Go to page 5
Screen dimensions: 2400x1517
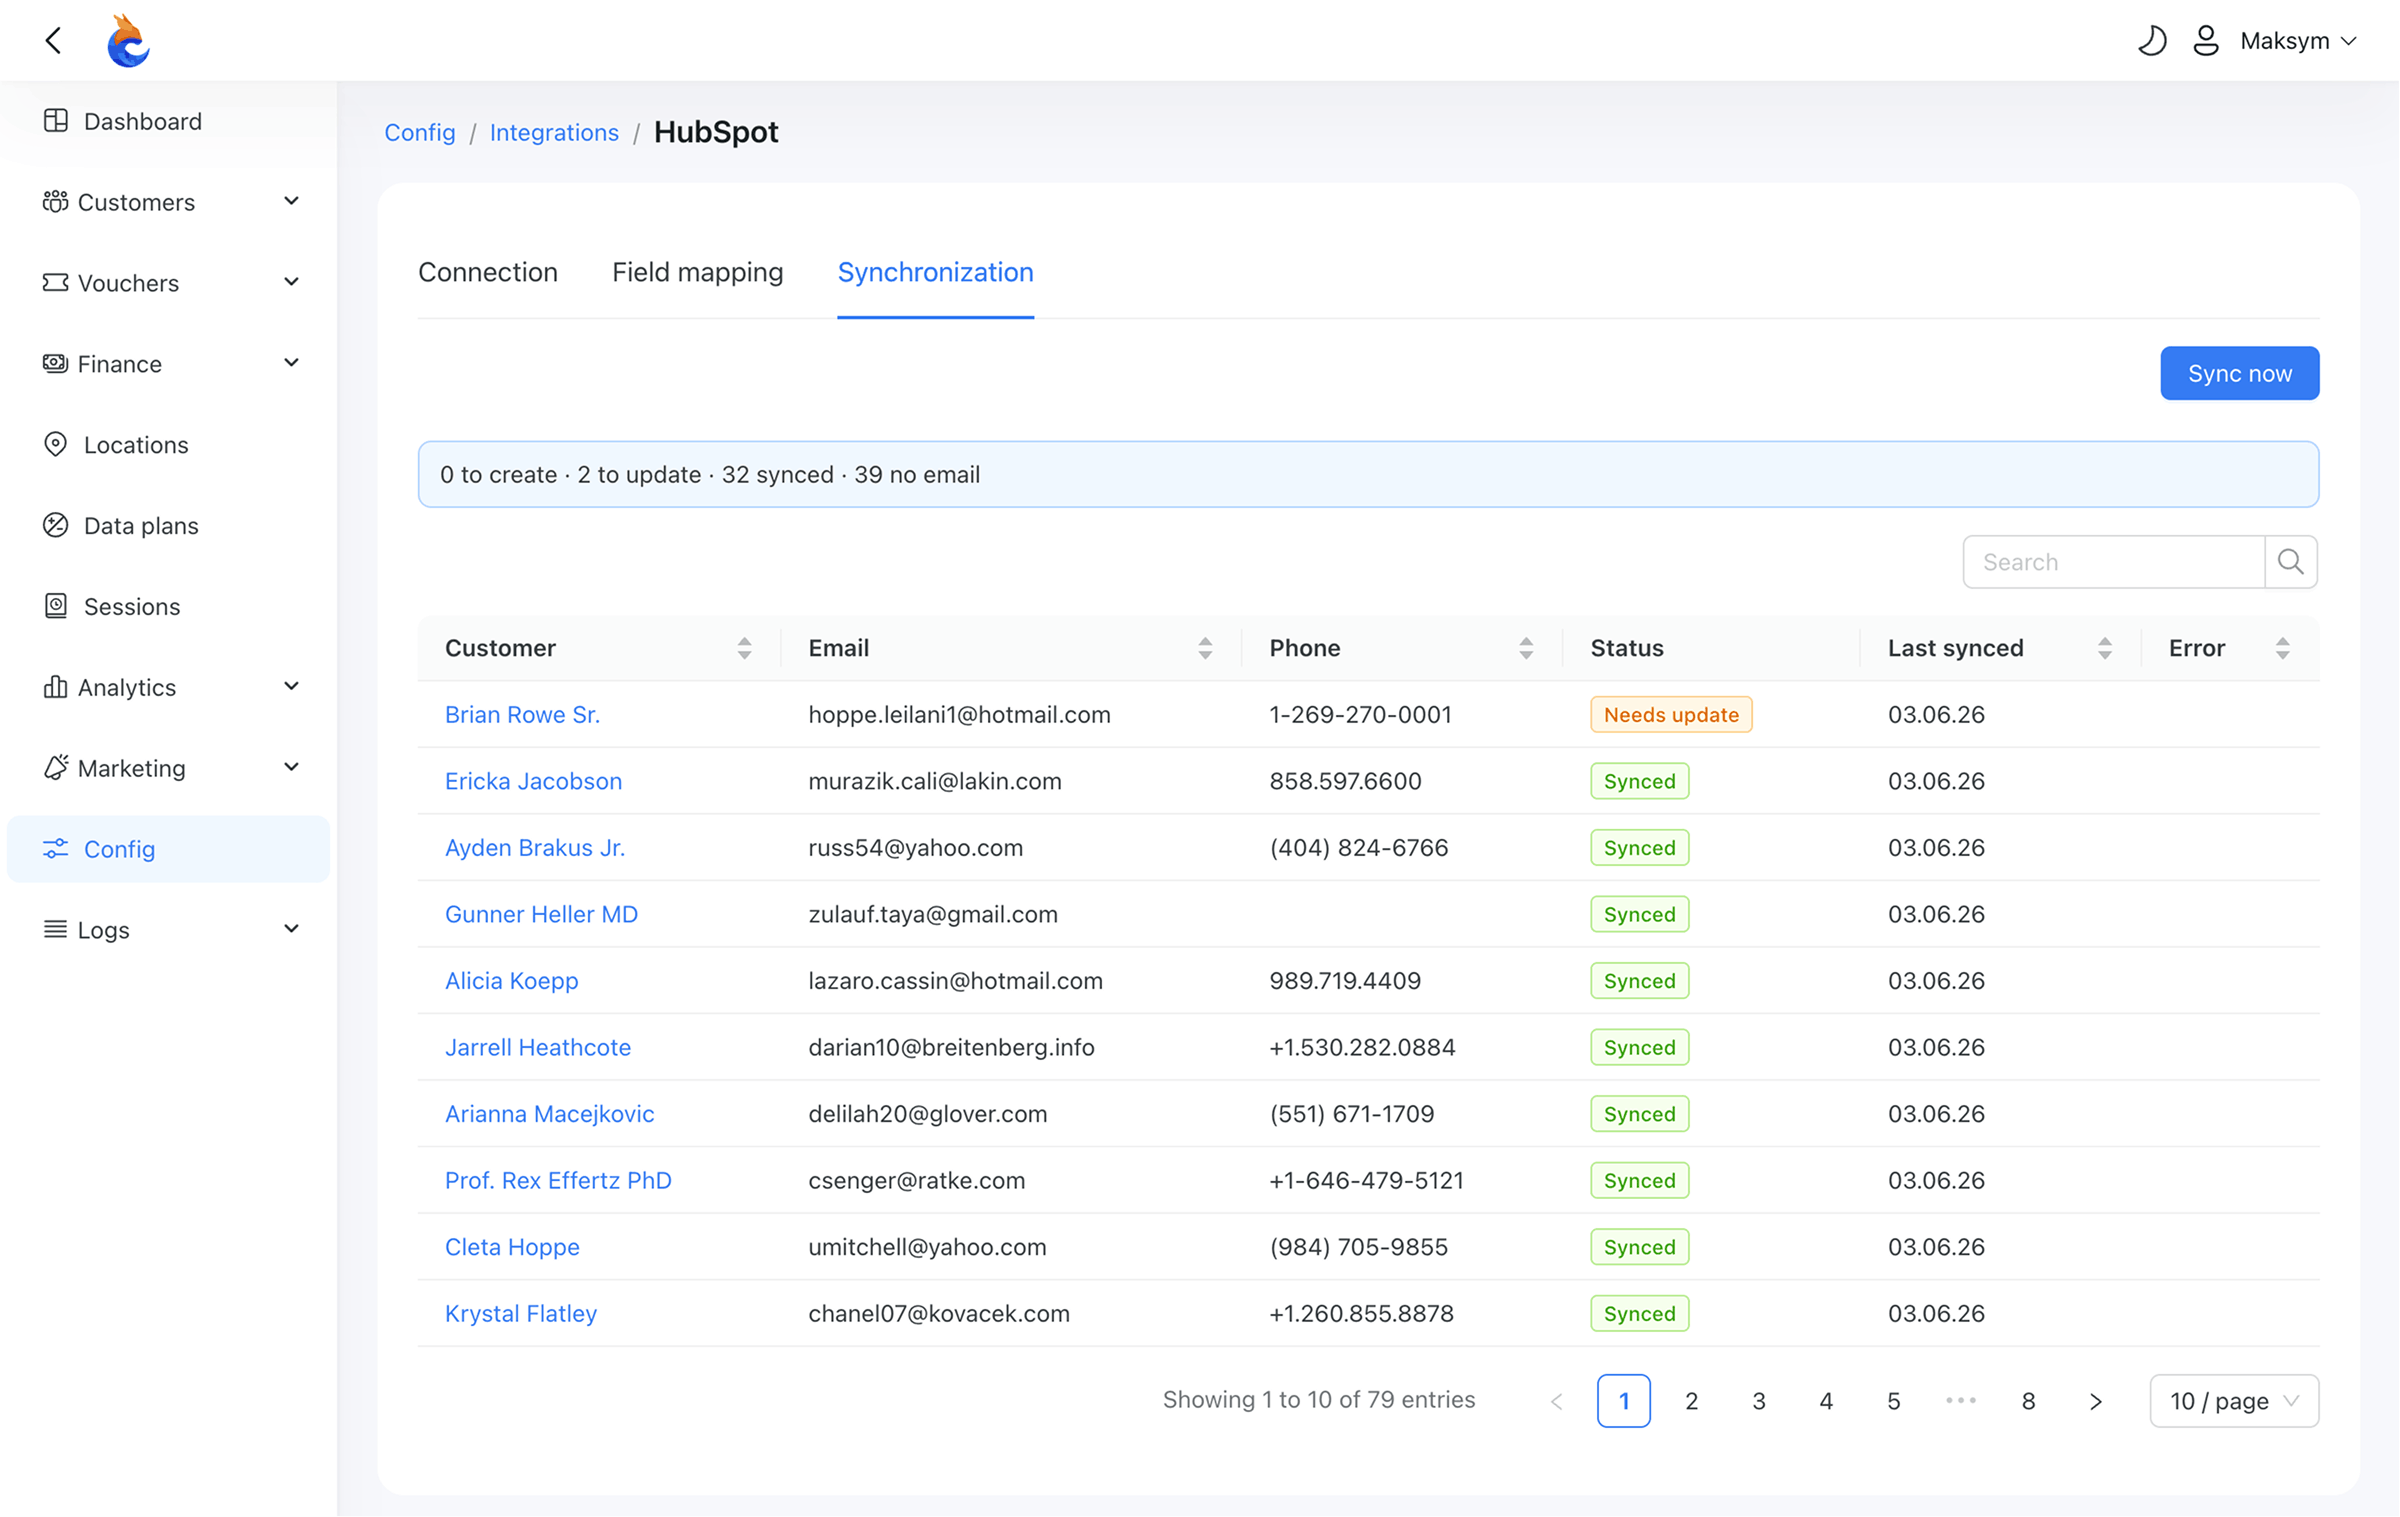1894,1402
